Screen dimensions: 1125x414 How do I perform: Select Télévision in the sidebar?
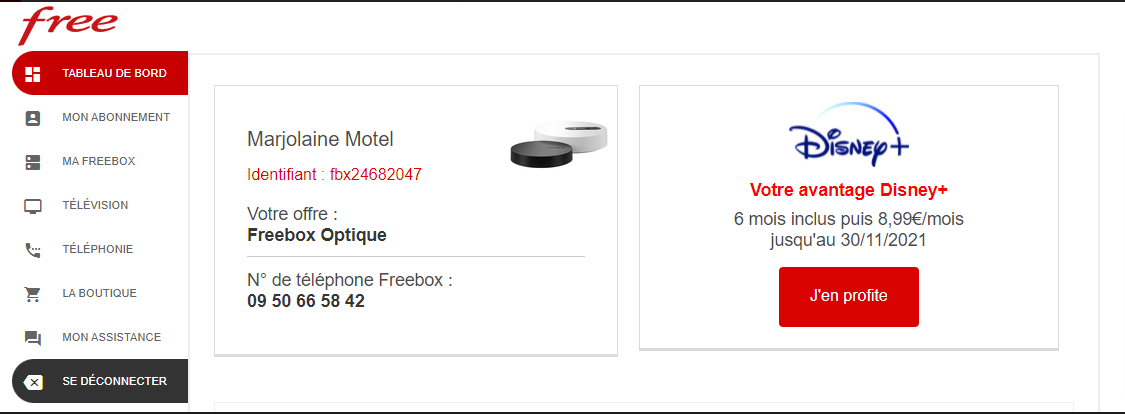(95, 205)
